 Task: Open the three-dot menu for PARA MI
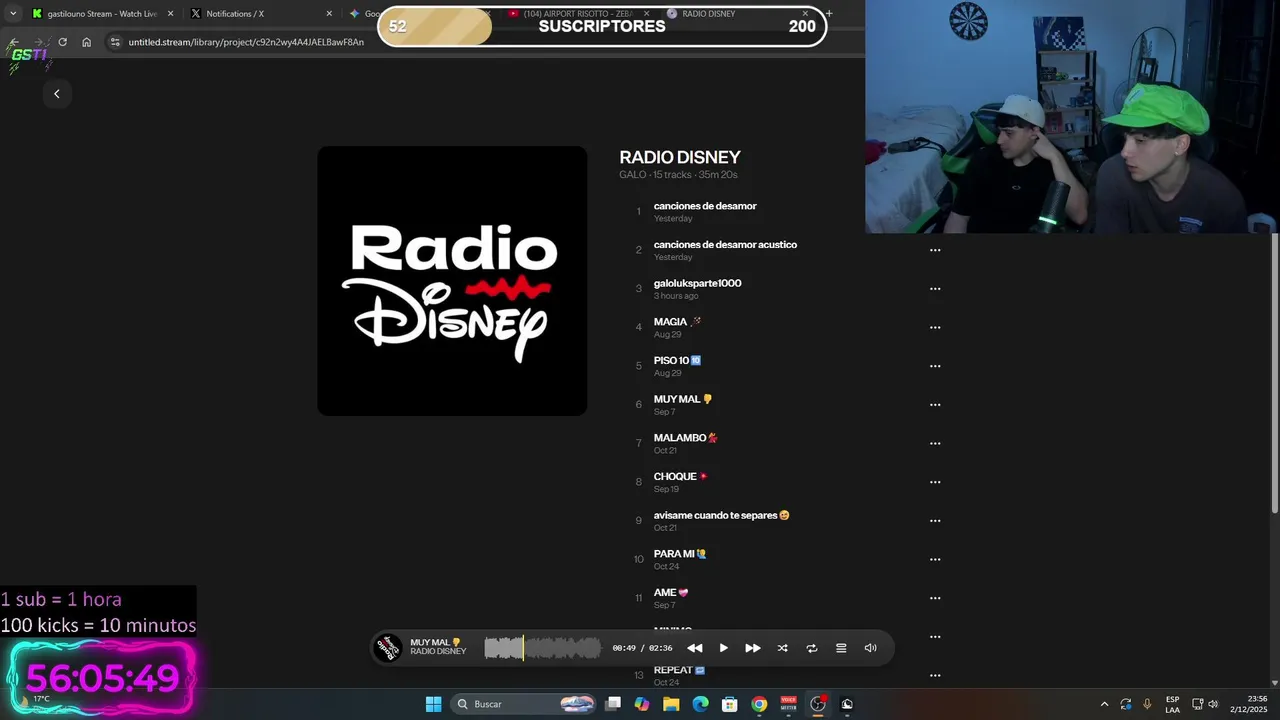(935, 559)
